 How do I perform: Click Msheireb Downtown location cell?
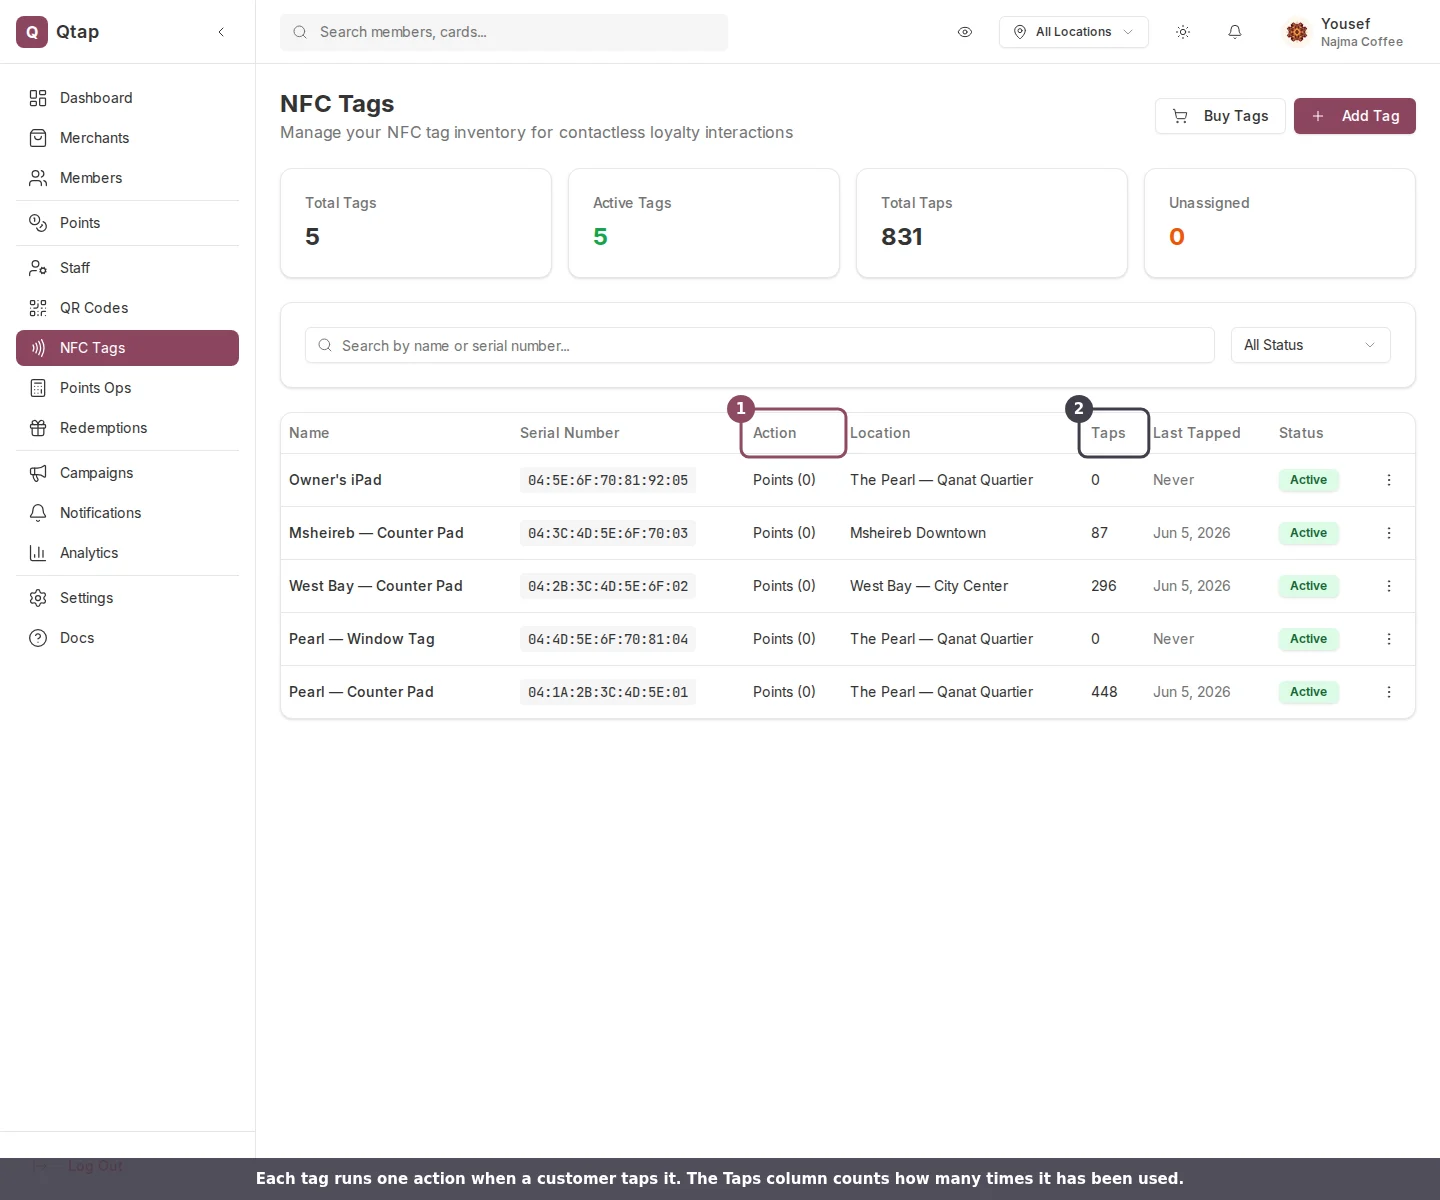(x=918, y=533)
